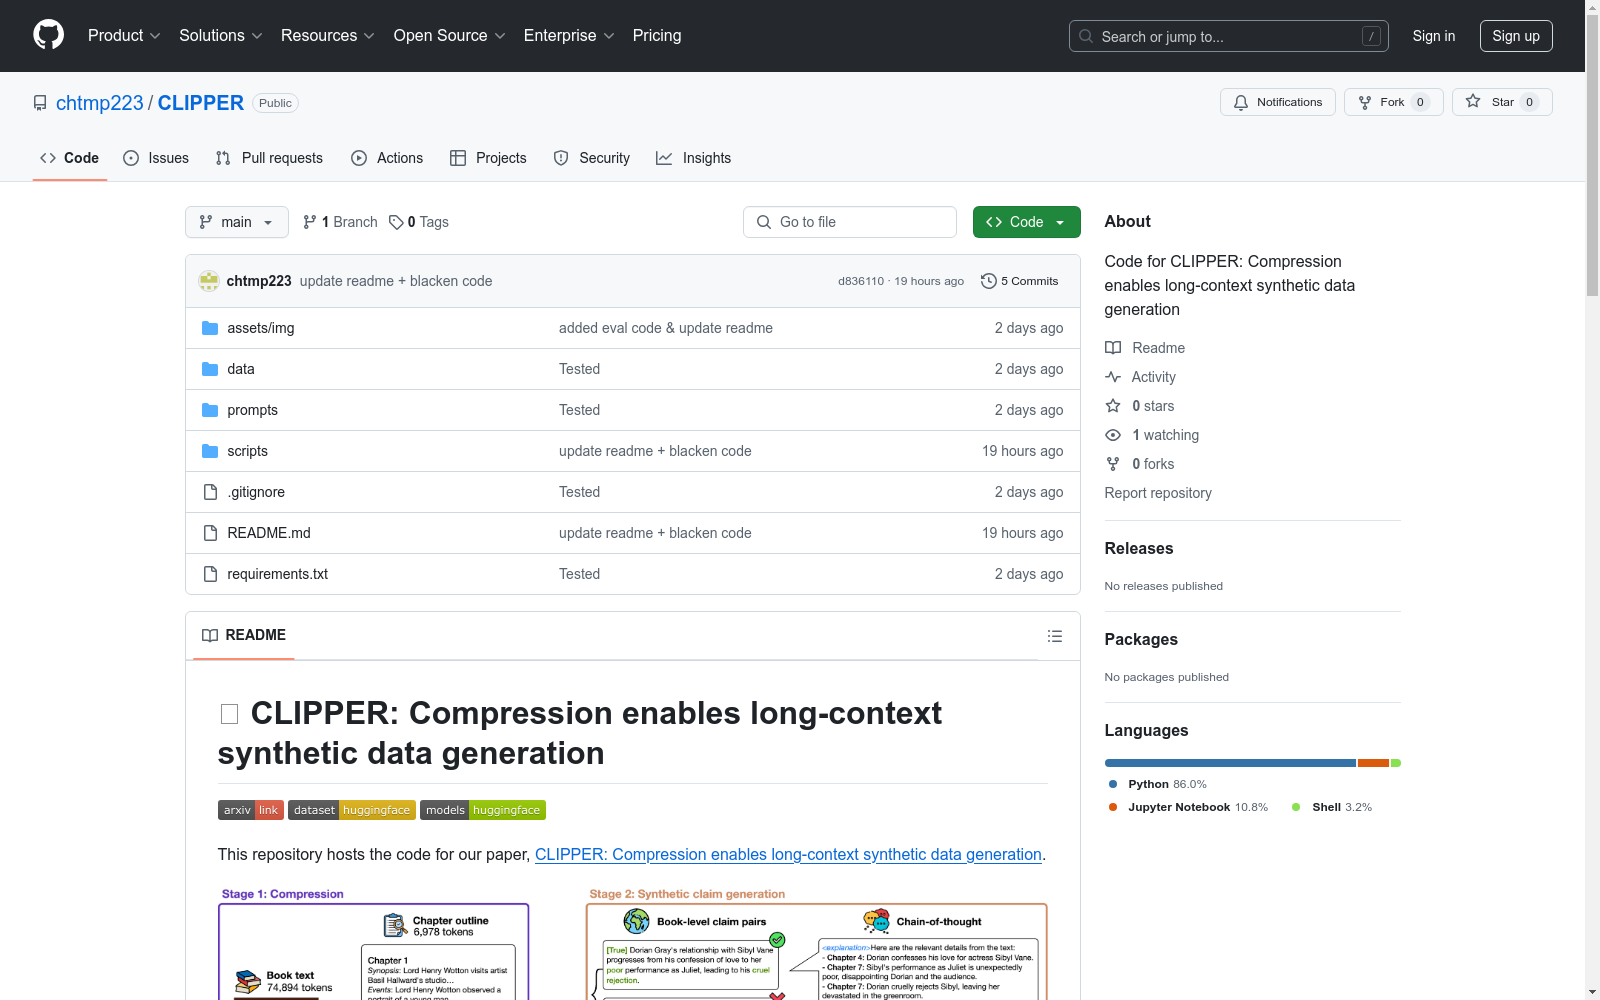The image size is (1600, 1000).
Task: Click the Go to file search field
Action: 850,222
